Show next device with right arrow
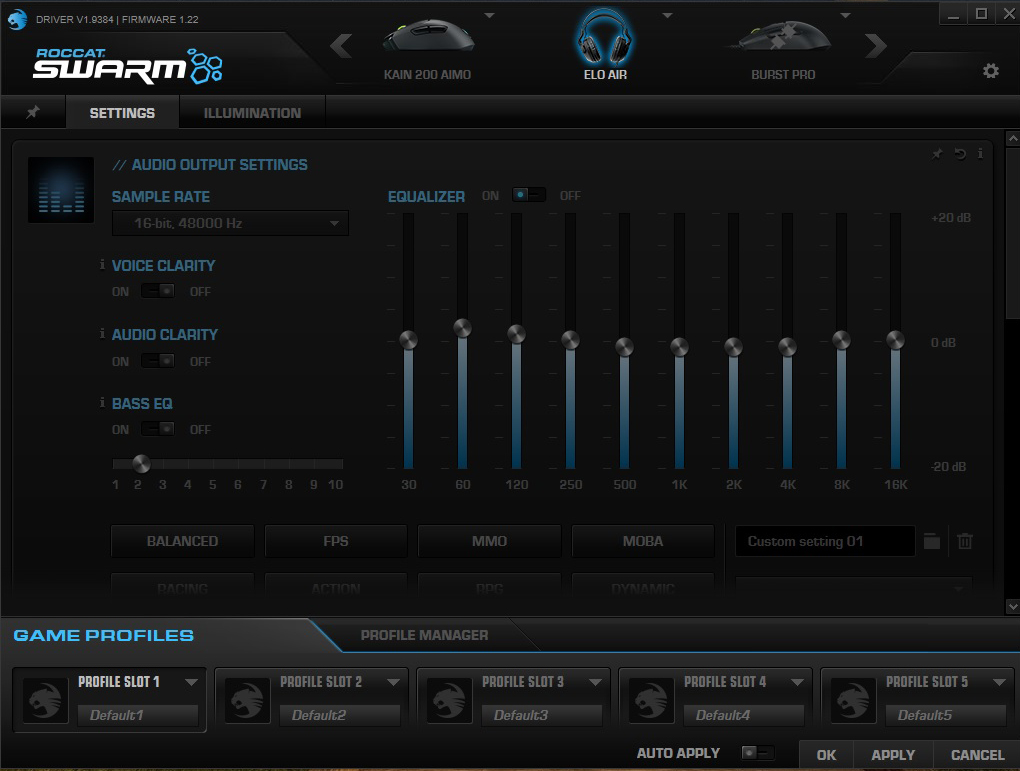 click(x=876, y=46)
